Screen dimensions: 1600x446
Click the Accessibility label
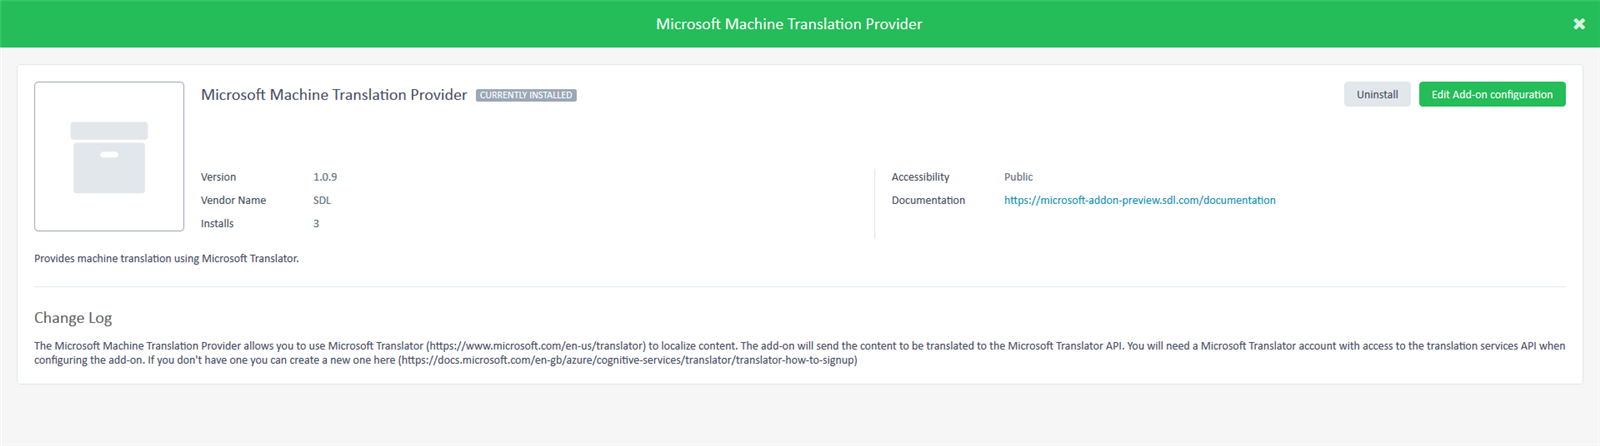pos(920,177)
